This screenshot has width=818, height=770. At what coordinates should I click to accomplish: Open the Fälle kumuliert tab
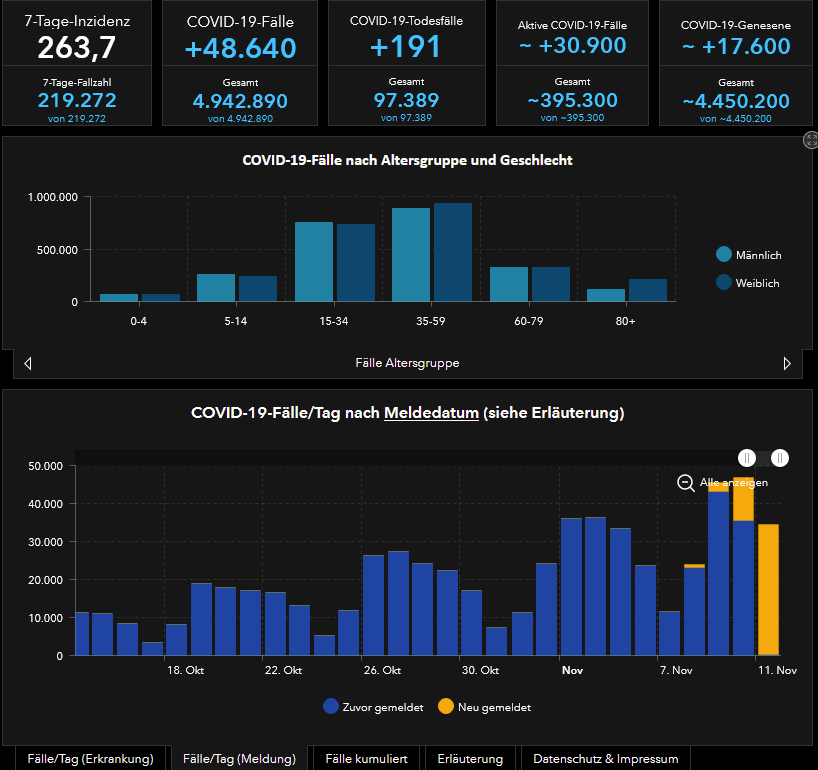(x=366, y=758)
